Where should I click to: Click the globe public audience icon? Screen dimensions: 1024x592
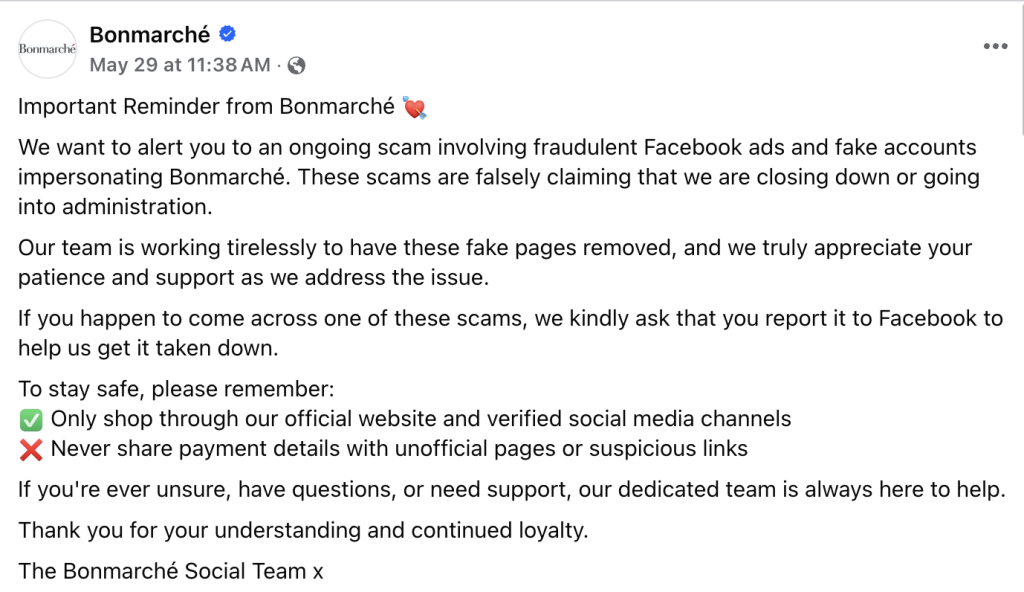[x=296, y=65]
